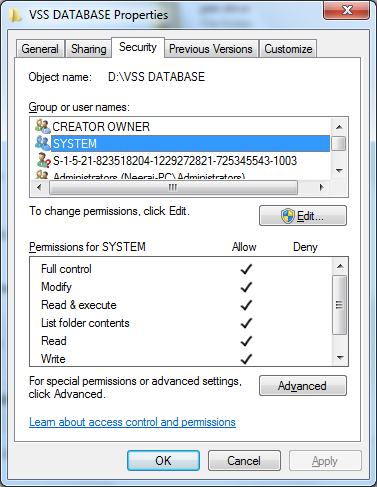
Task: Click the Read & execute permission row
Action: 181,305
